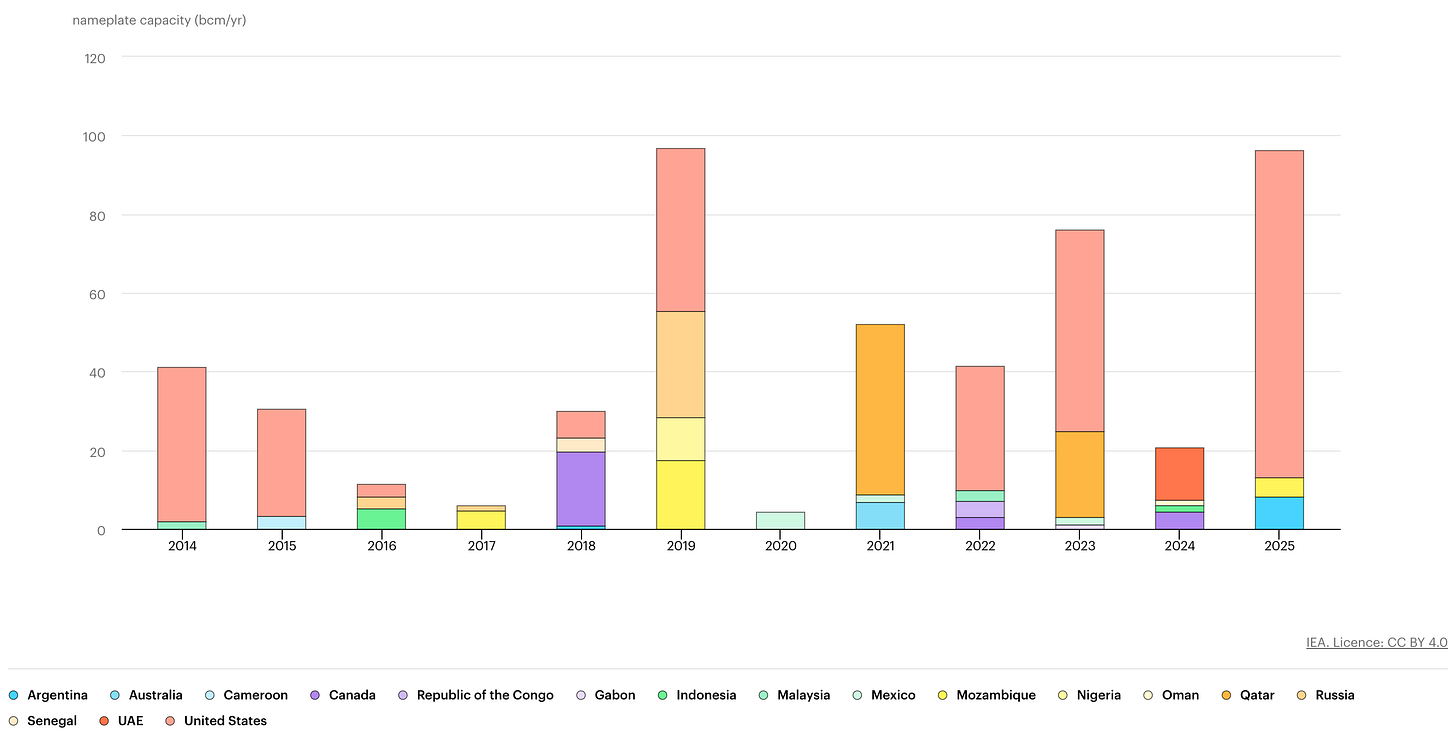The width and height of the screenshot is (1456, 739).
Task: Select the Argentina legend color dot
Action: coord(12,694)
